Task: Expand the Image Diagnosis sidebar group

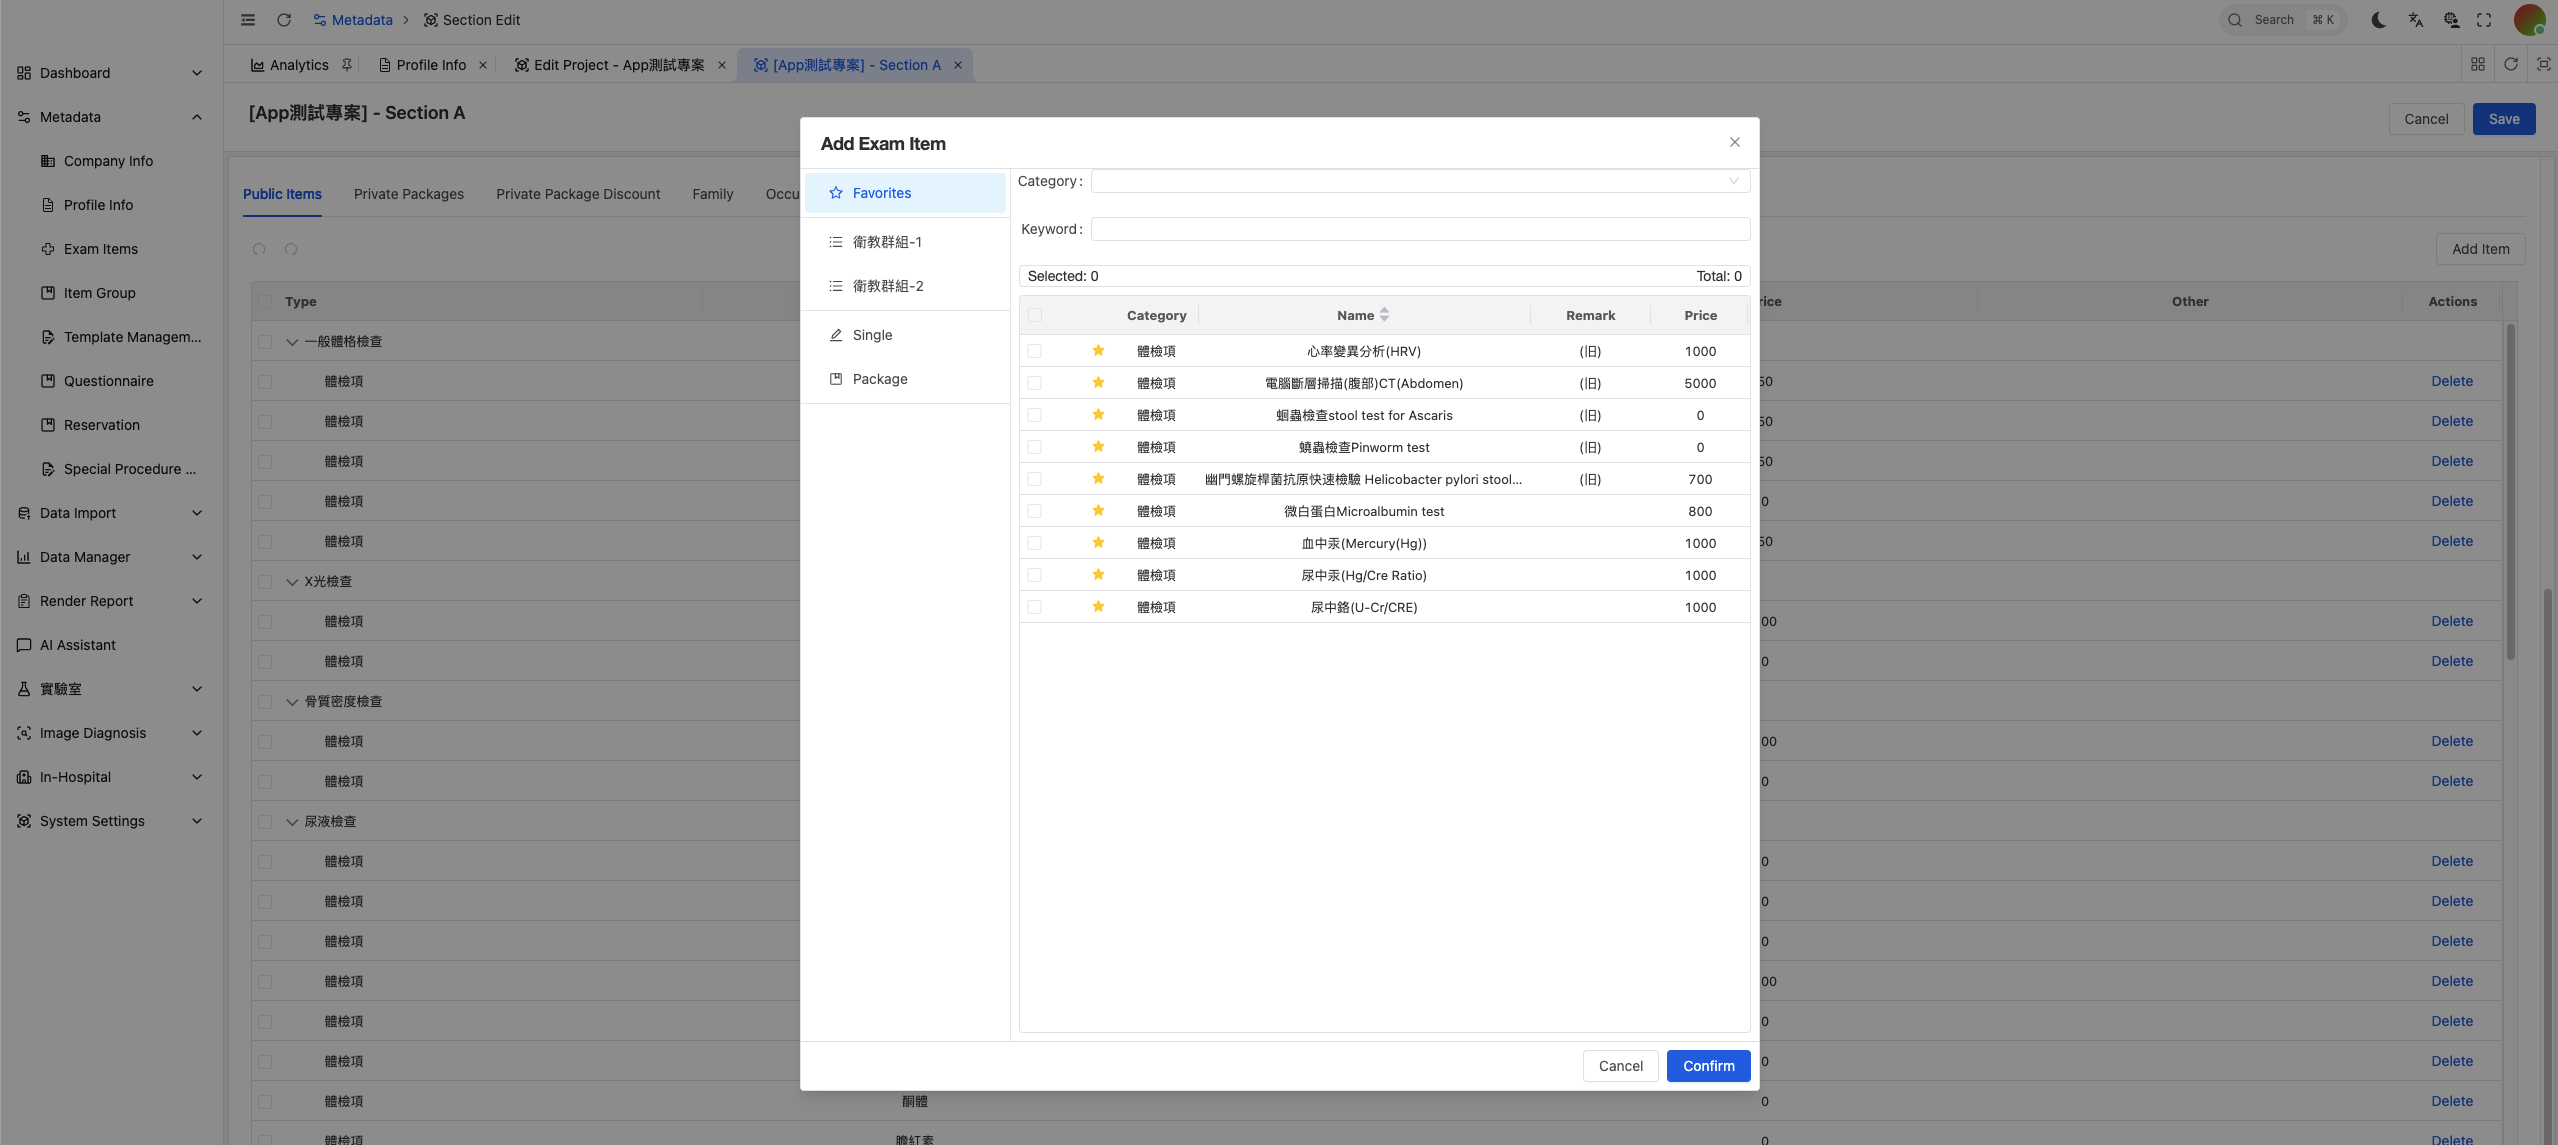Action: 197,733
